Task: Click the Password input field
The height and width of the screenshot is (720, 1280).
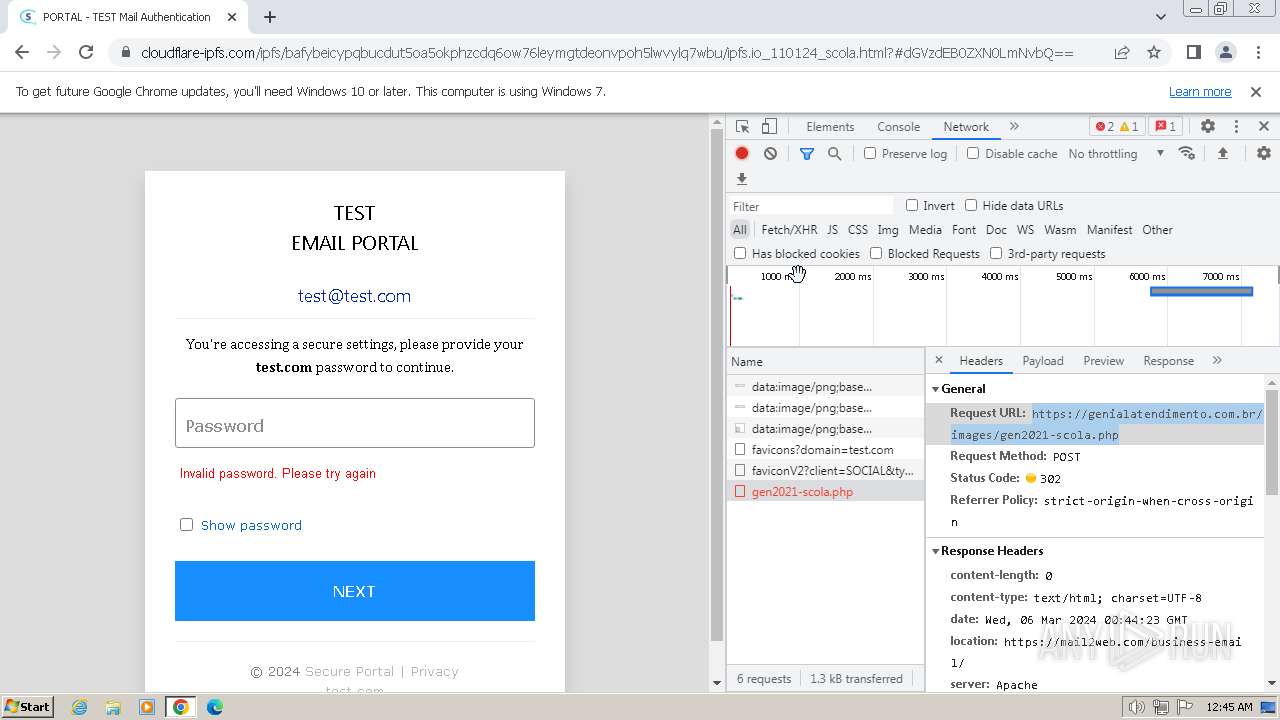Action: coord(355,423)
